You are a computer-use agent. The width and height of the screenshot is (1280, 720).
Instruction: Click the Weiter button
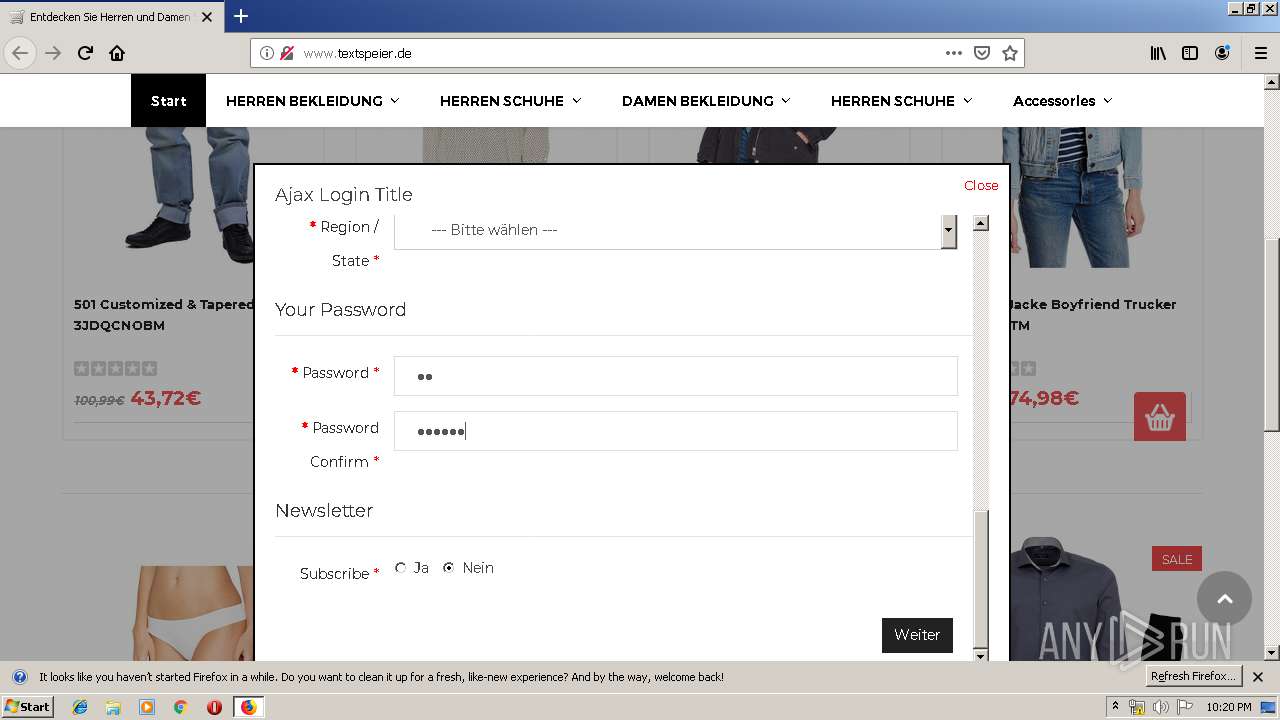click(917, 635)
